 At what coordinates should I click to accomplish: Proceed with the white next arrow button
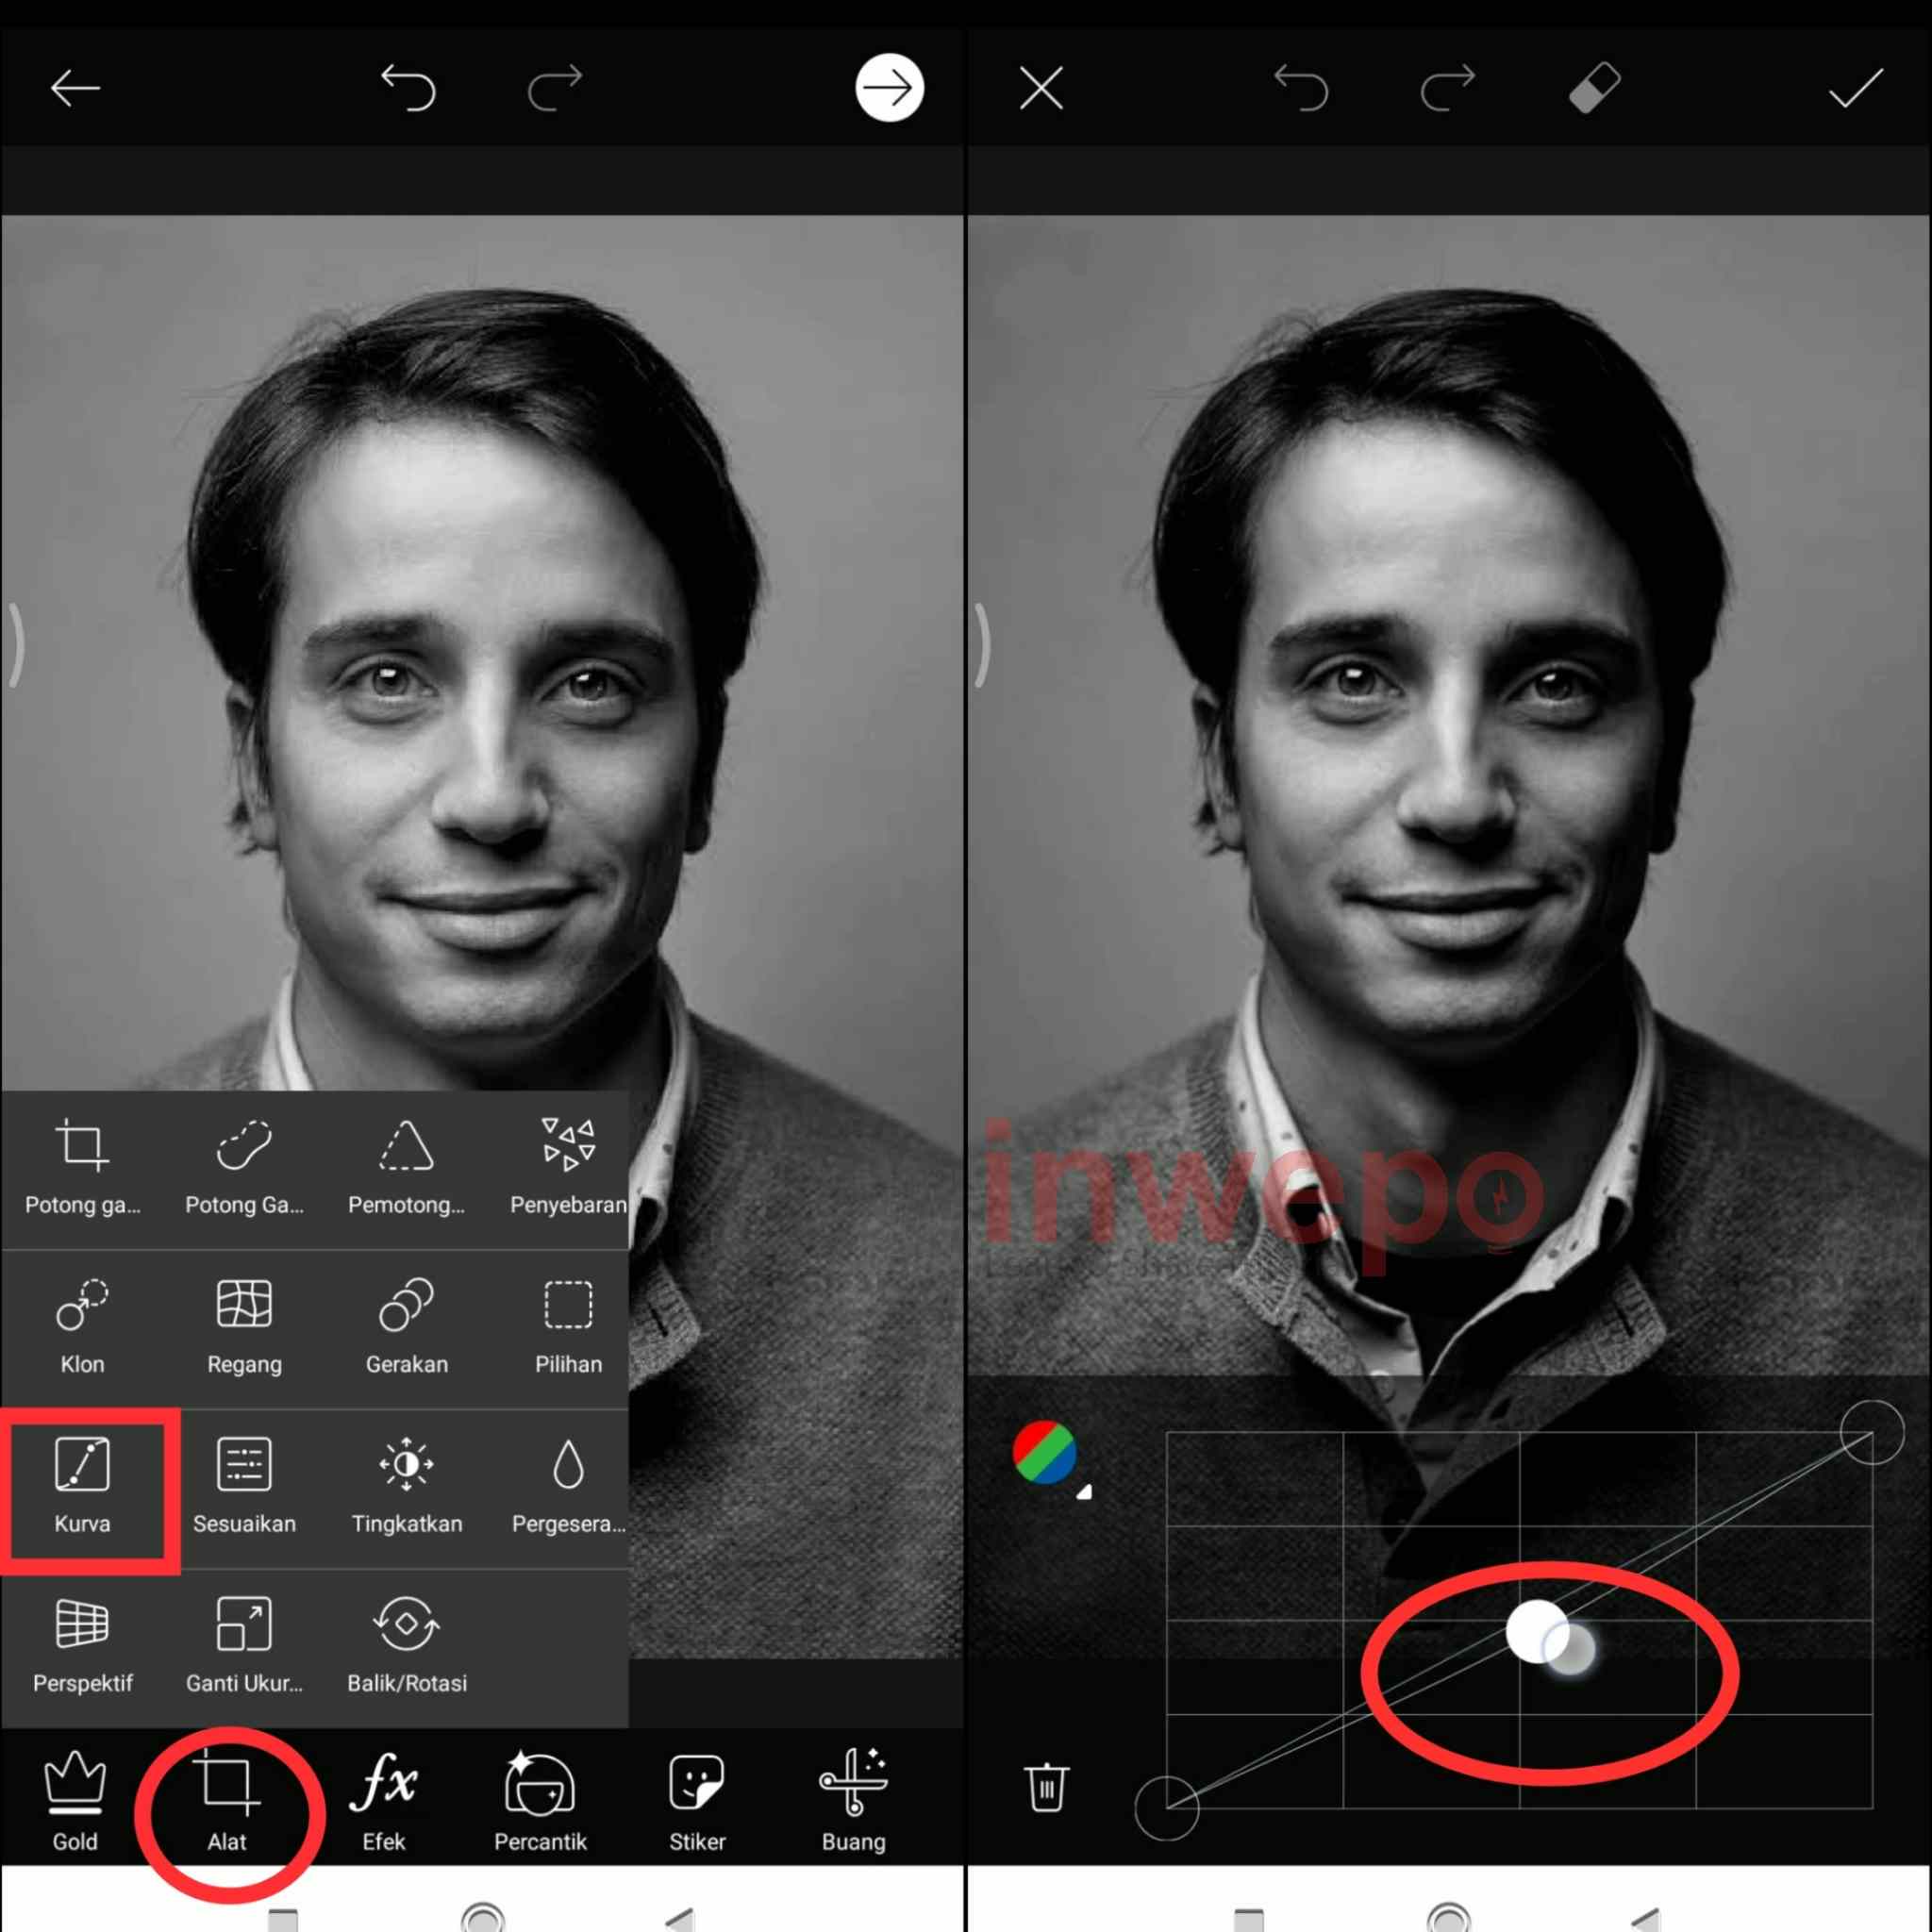(889, 88)
